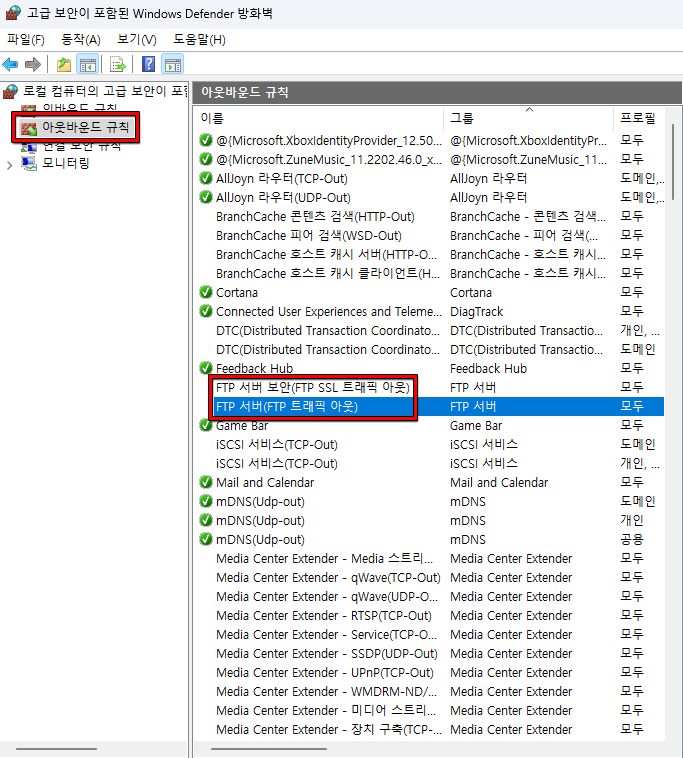The image size is (683, 758).
Task: Select Connected User Experiences and Telemetry rule
Action: 329,311
